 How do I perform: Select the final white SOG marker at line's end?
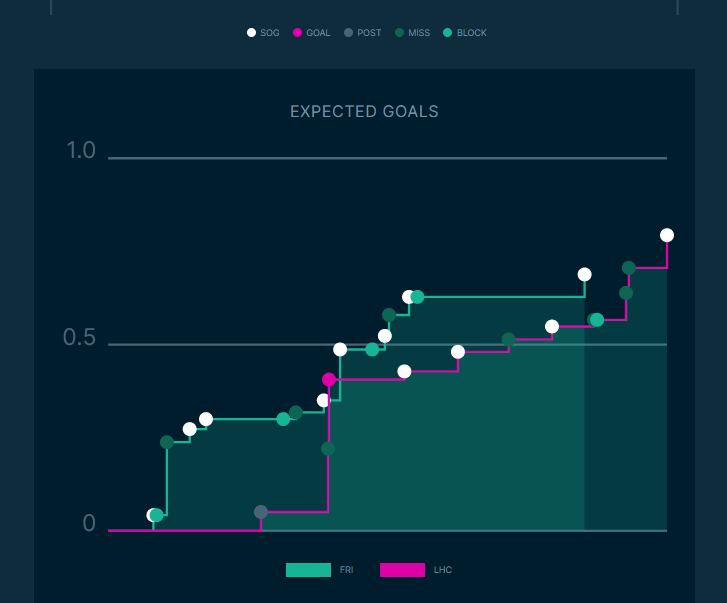pos(667,236)
